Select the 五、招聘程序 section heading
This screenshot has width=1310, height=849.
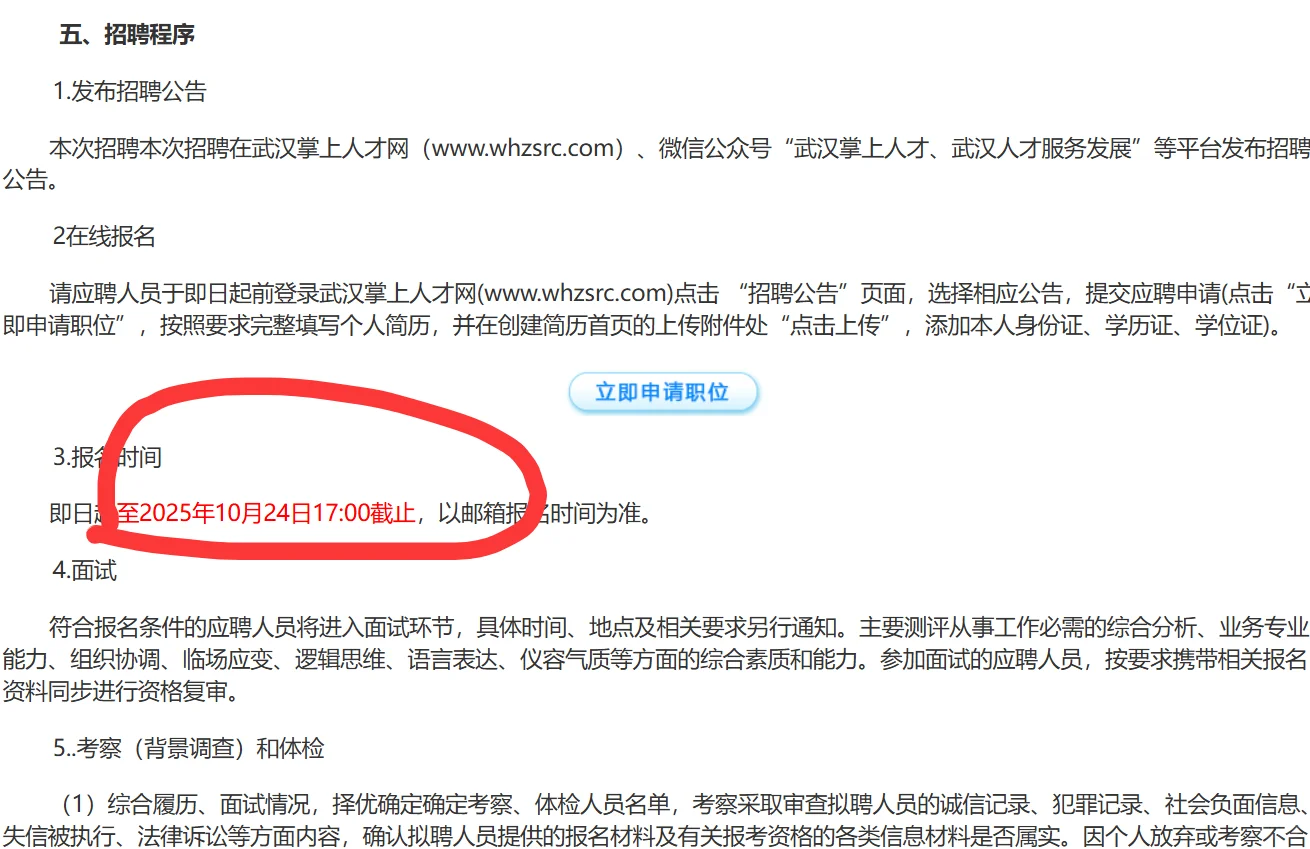(127, 35)
